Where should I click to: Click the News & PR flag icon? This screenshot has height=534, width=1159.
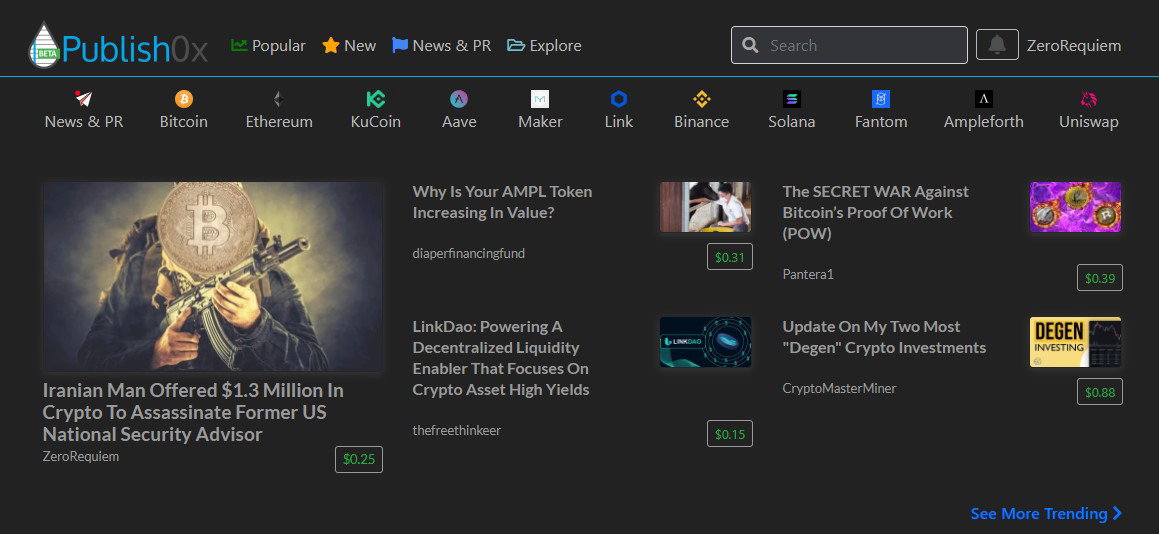pos(400,46)
